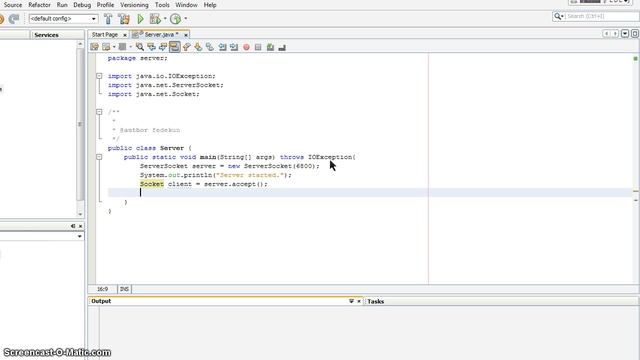Open the Source menu
The image size is (640, 360).
pos(13,5)
